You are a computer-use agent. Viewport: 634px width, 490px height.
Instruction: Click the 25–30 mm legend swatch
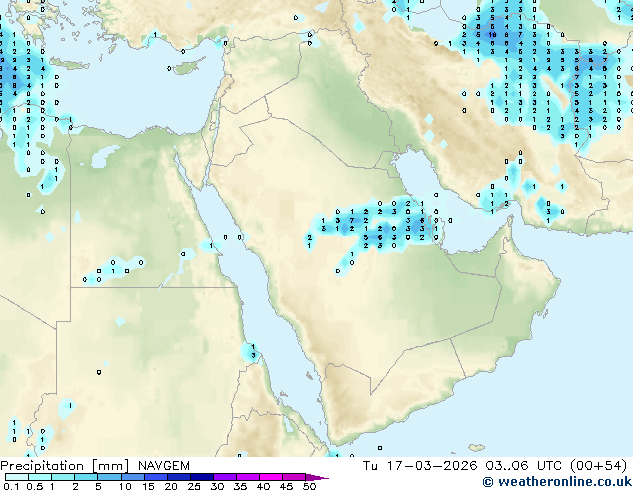pos(202,477)
